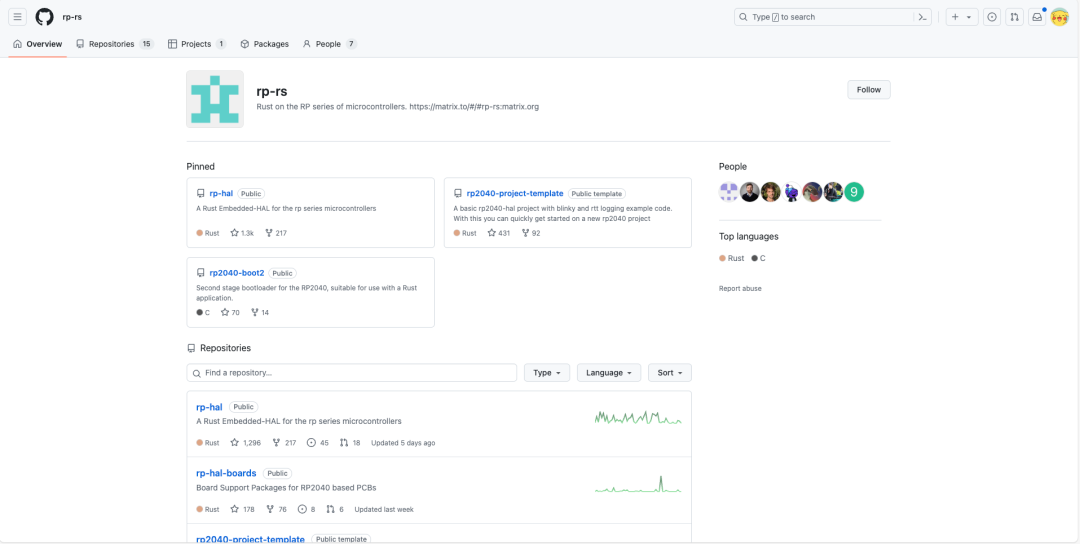
Task: Open pinned rp2040-project-template link
Action: pyautogui.click(x=515, y=193)
